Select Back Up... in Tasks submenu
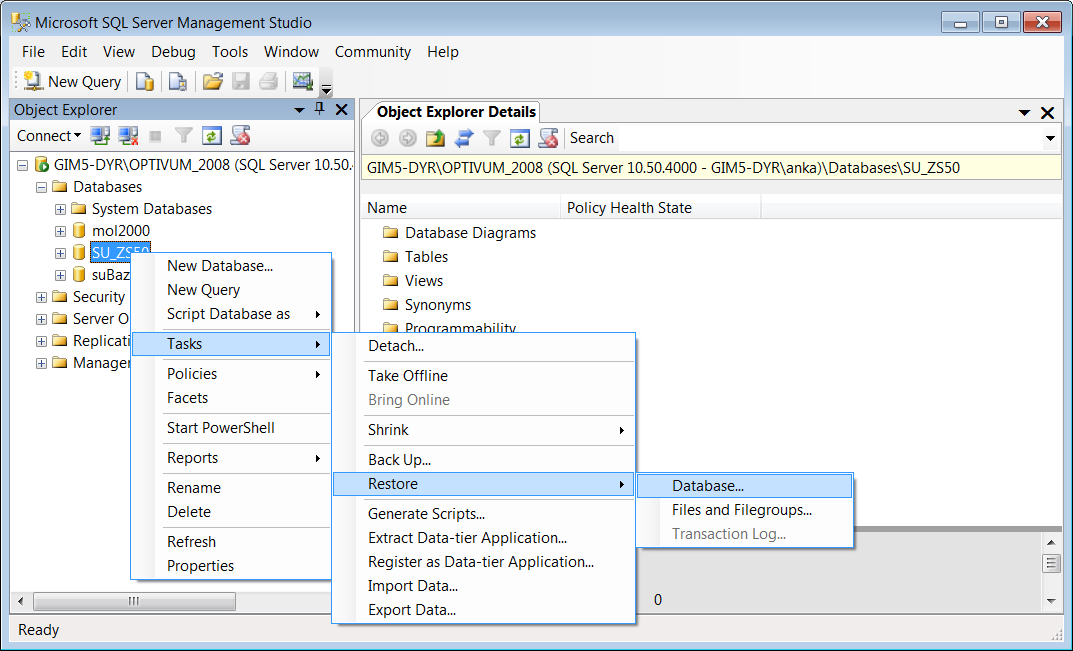Image resolution: width=1073 pixels, height=651 pixels. click(484, 459)
